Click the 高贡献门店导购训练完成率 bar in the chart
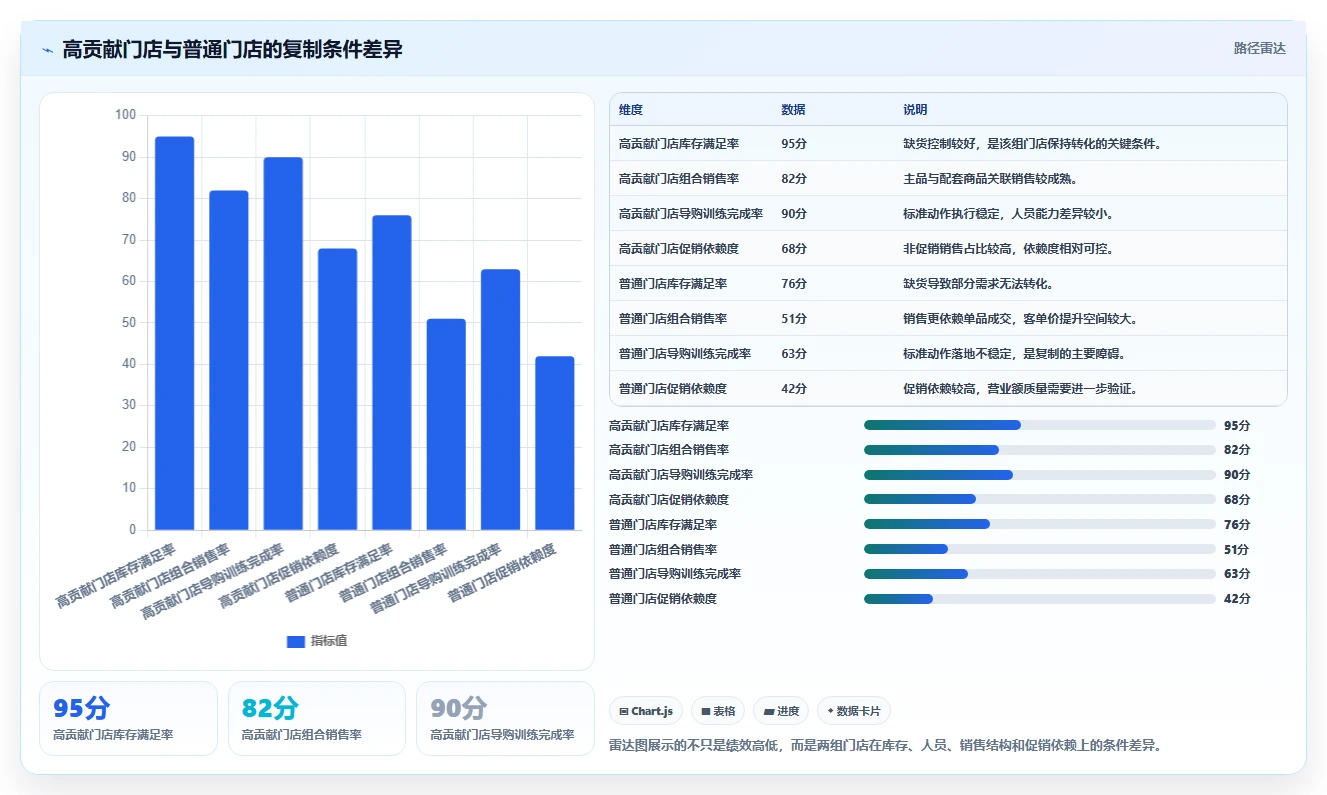The image size is (1327, 795). point(283,343)
